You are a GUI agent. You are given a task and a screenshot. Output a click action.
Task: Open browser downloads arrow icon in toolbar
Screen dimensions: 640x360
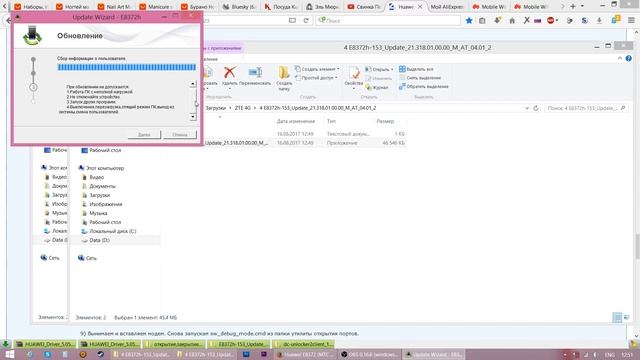pos(599,20)
